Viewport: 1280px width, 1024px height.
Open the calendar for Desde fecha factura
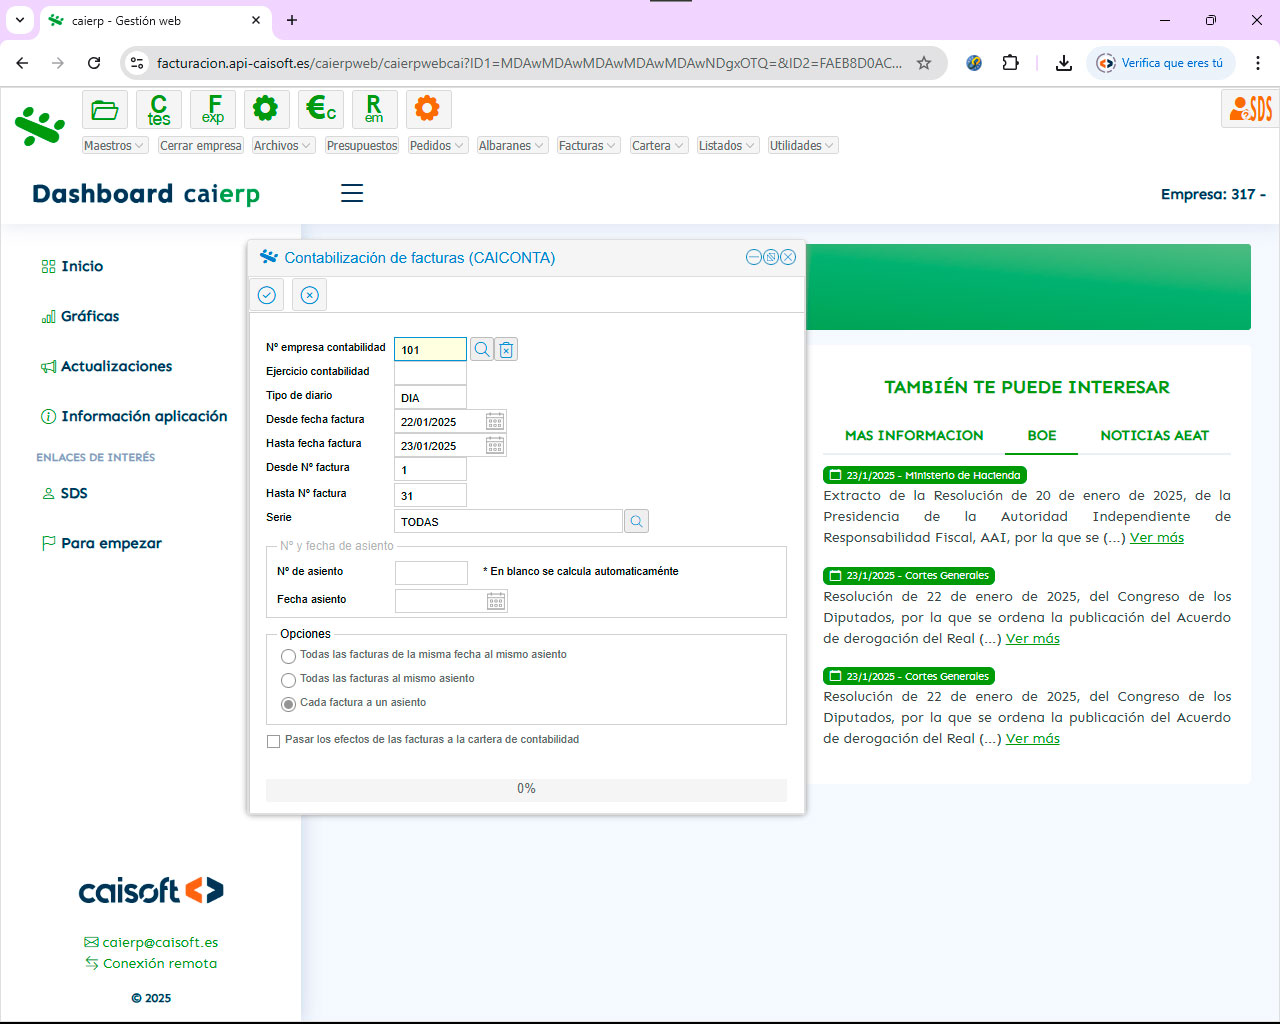tap(495, 421)
